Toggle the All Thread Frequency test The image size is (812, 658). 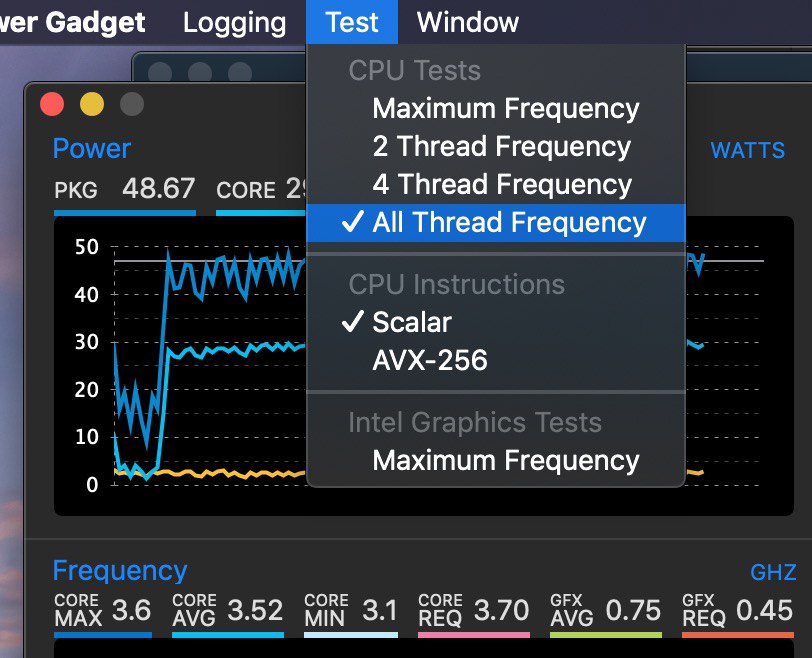coord(496,223)
